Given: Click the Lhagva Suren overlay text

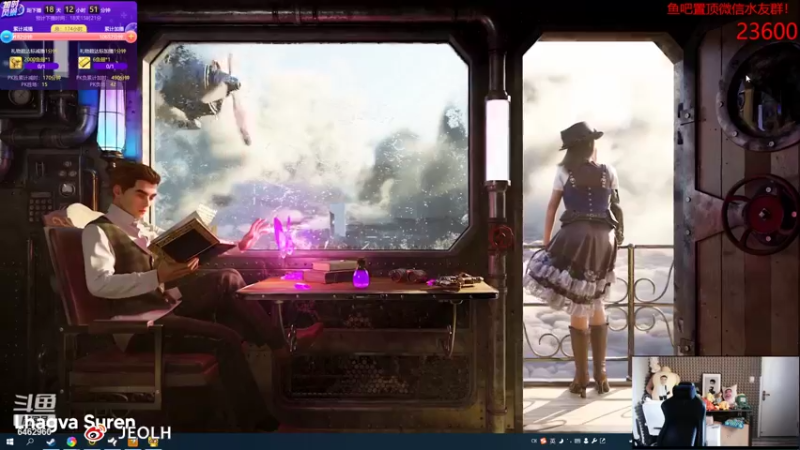Looking at the screenshot, I should 74,422.
